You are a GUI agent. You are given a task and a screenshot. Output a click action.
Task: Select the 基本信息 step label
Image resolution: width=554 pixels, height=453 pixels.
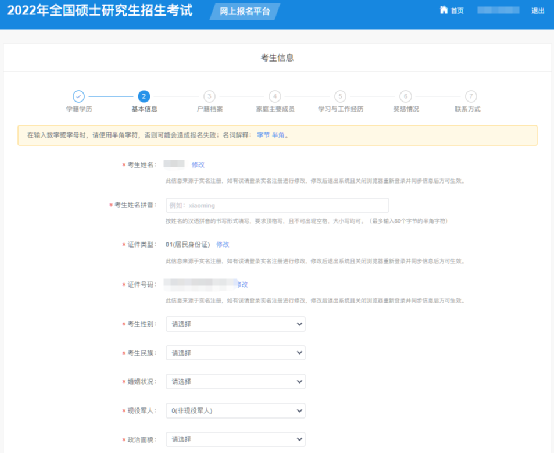coord(144,109)
